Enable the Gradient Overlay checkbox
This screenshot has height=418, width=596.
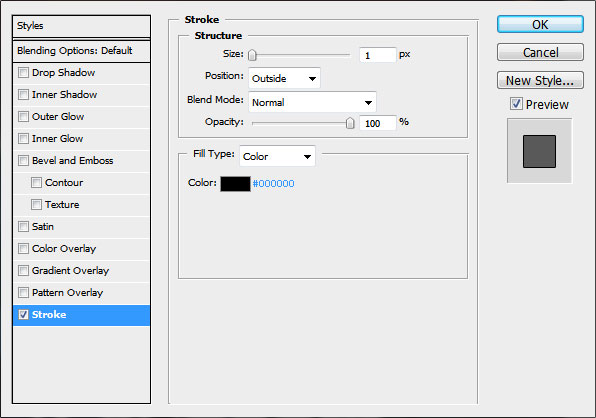coord(23,271)
